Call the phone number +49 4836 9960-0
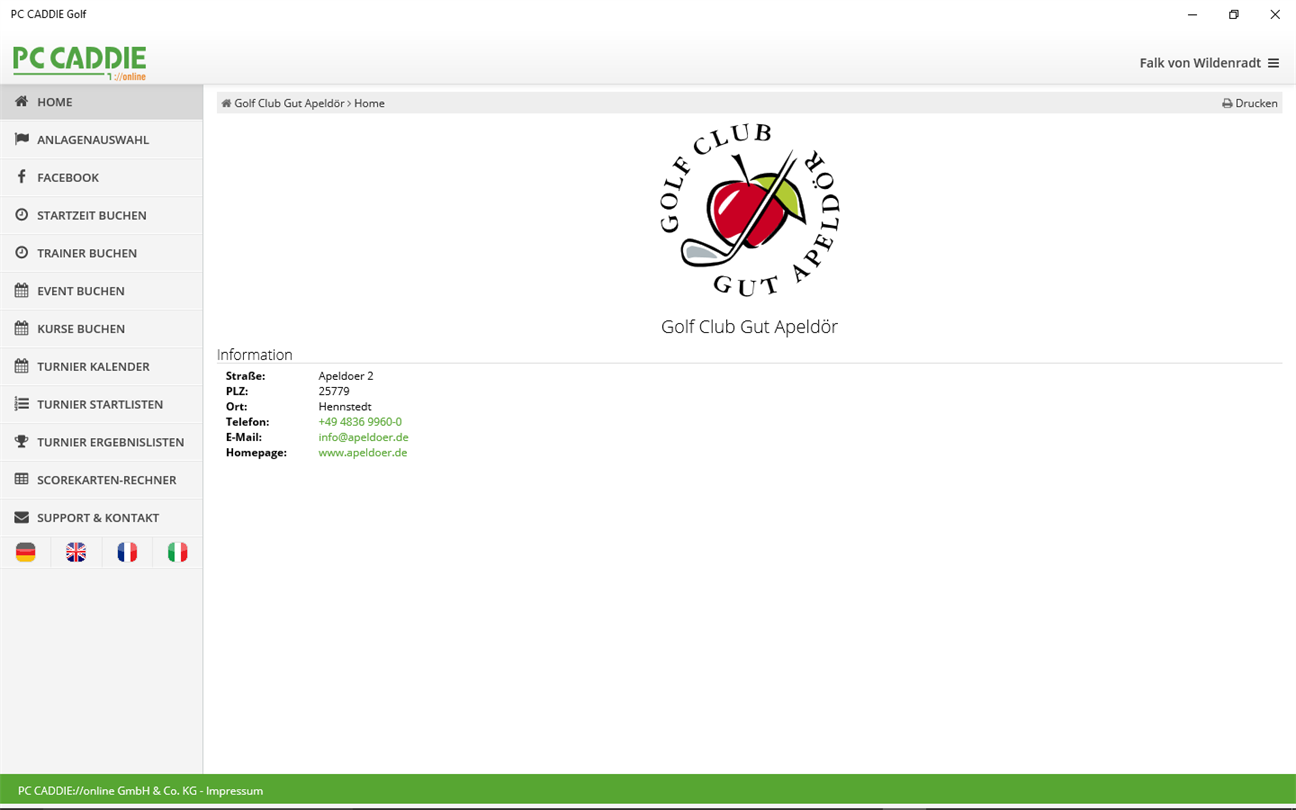Image resolution: width=1296 pixels, height=810 pixels. tap(360, 422)
